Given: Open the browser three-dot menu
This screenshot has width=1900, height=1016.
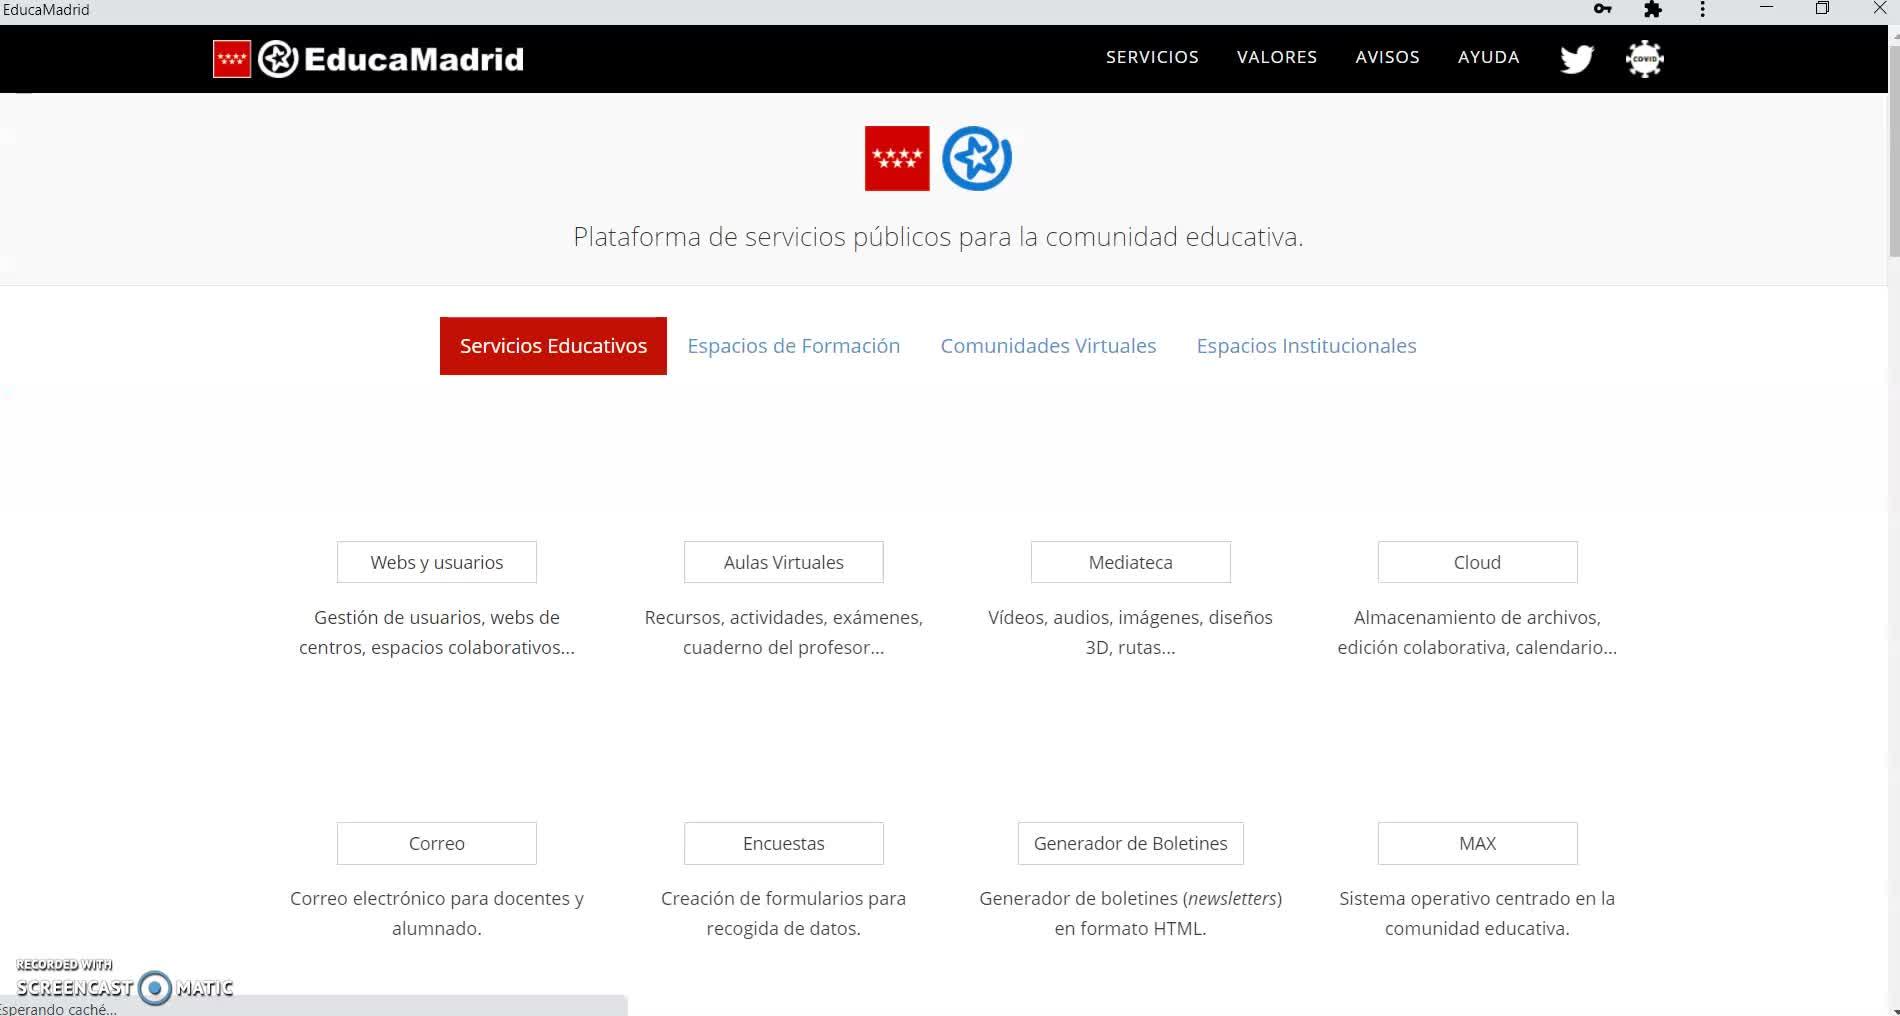Looking at the screenshot, I should [1702, 10].
